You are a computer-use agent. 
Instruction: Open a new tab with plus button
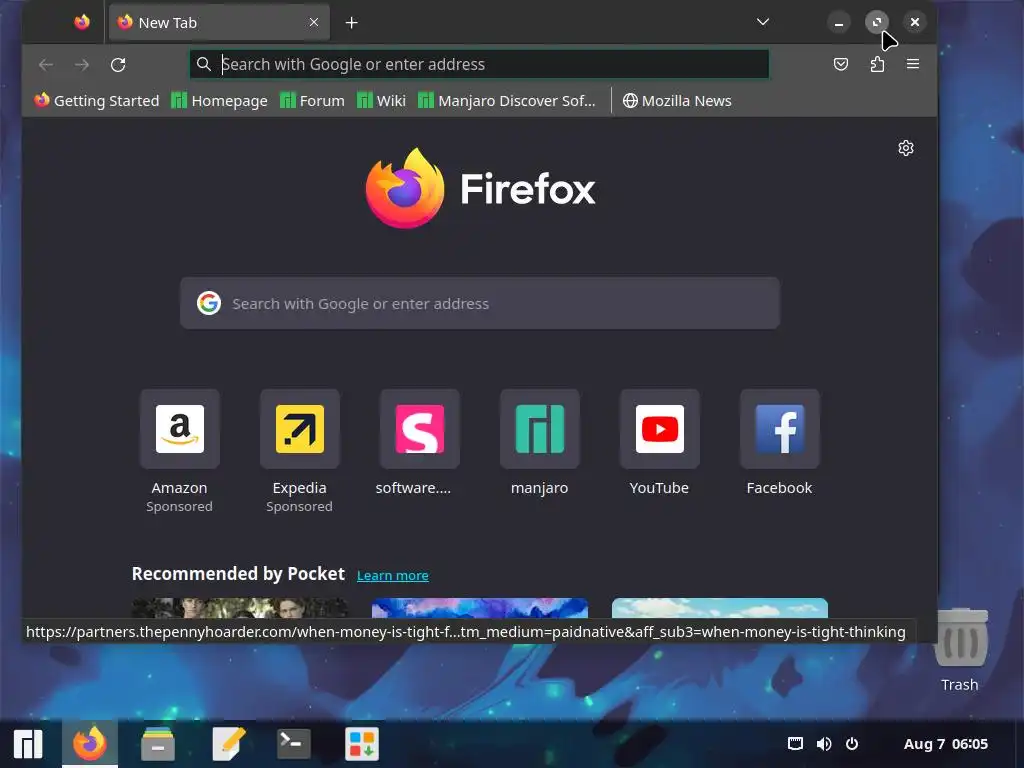coord(351,23)
